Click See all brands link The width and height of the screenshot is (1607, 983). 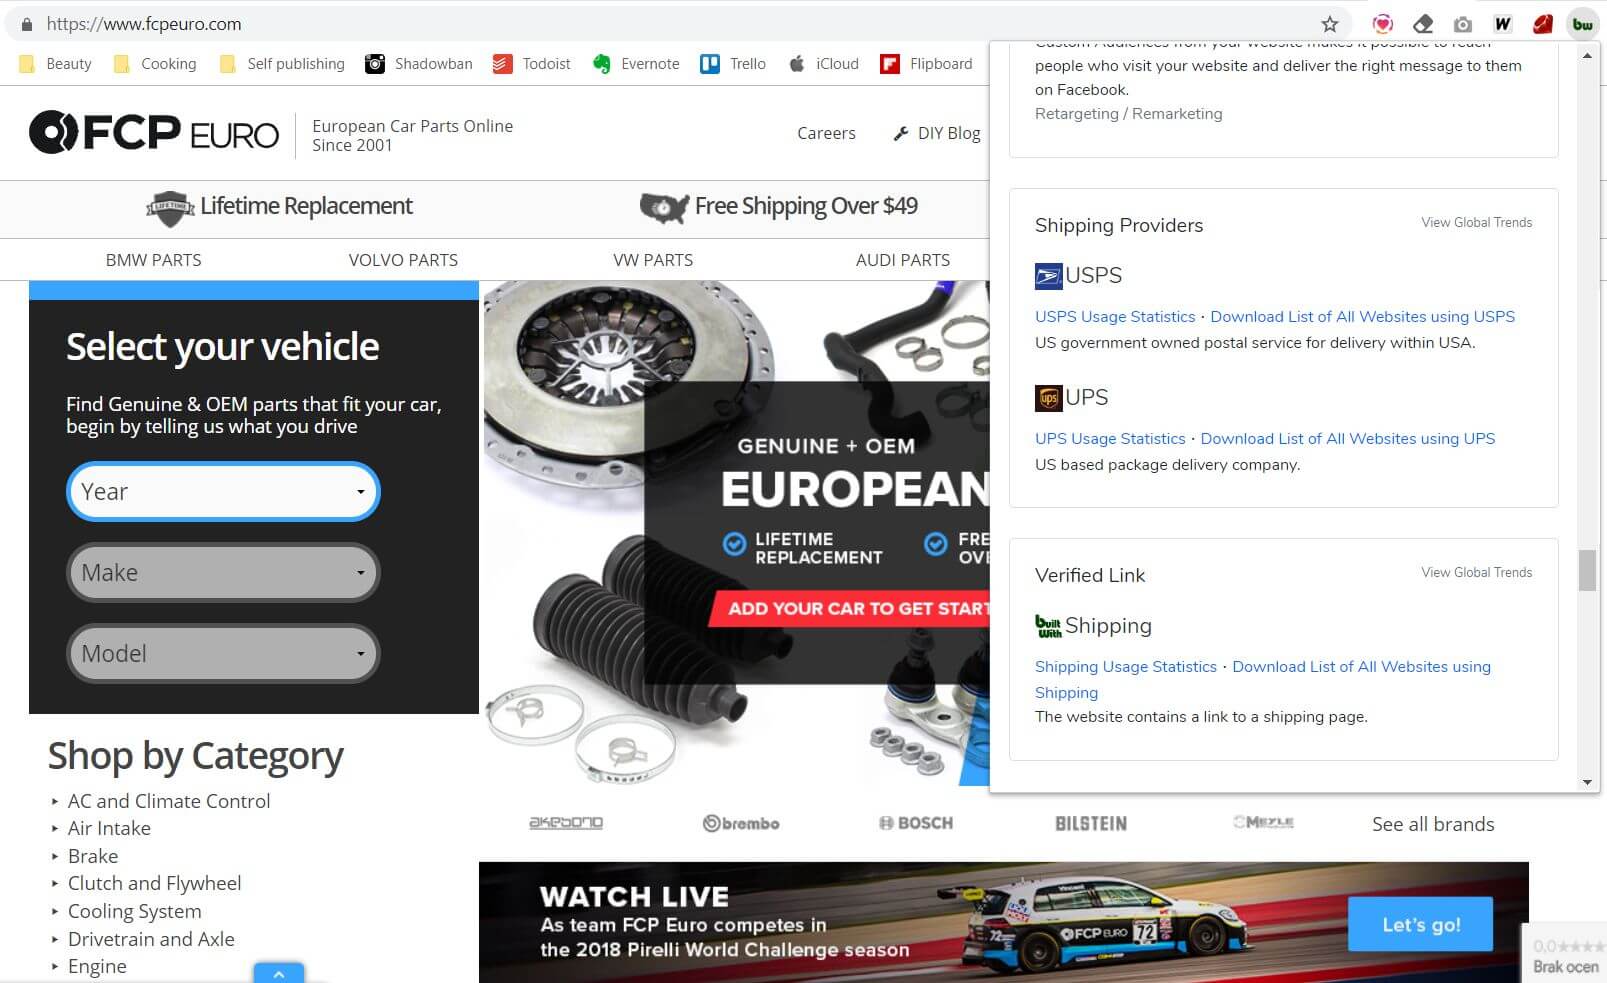point(1433,824)
